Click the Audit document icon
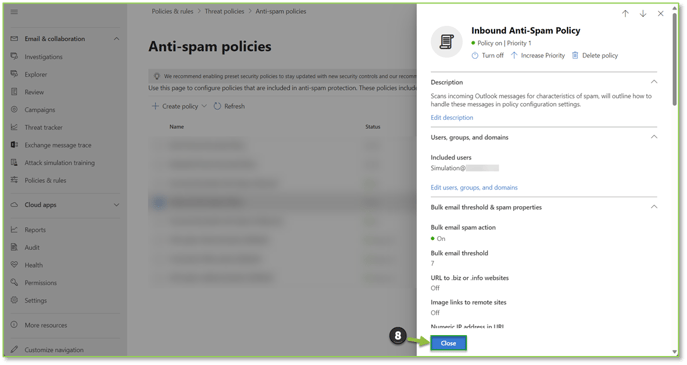 pyautogui.click(x=14, y=247)
